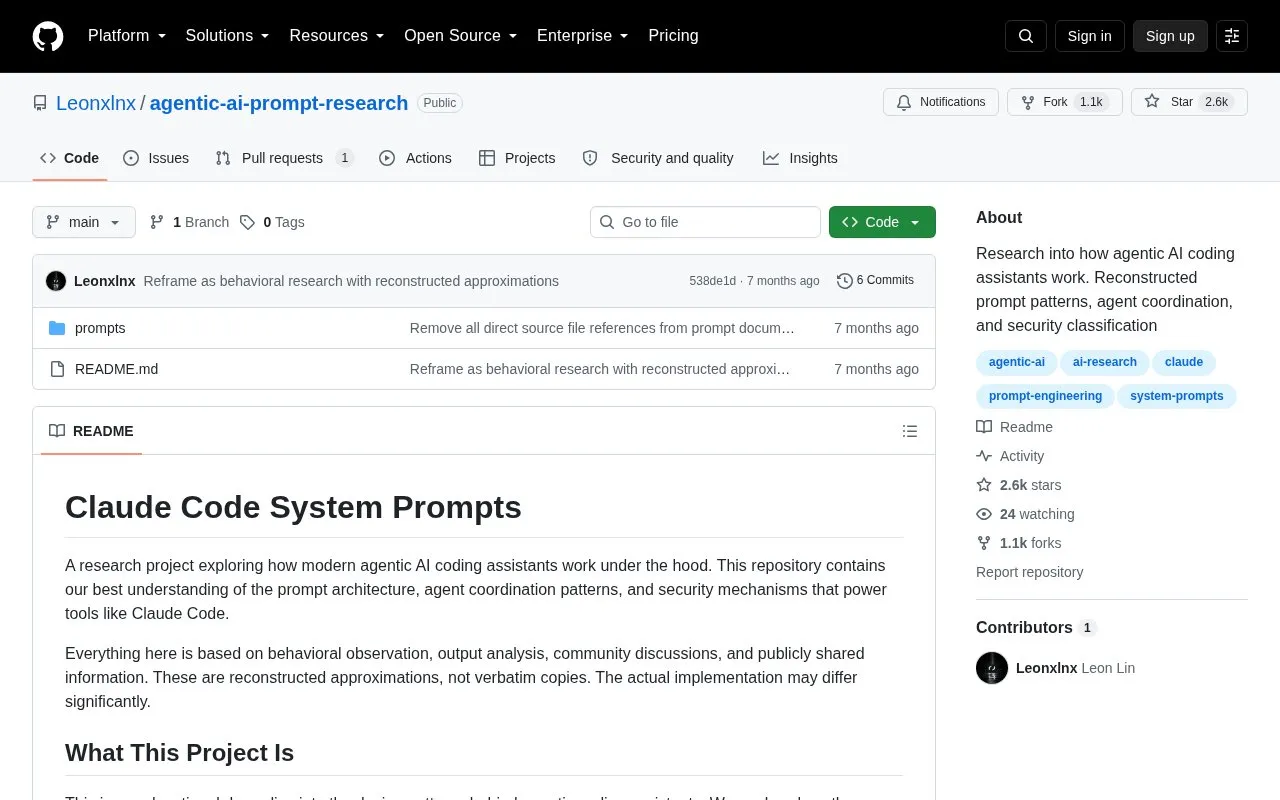1280x800 pixels.
Task: Expand the Open Source menu
Action: point(461,36)
